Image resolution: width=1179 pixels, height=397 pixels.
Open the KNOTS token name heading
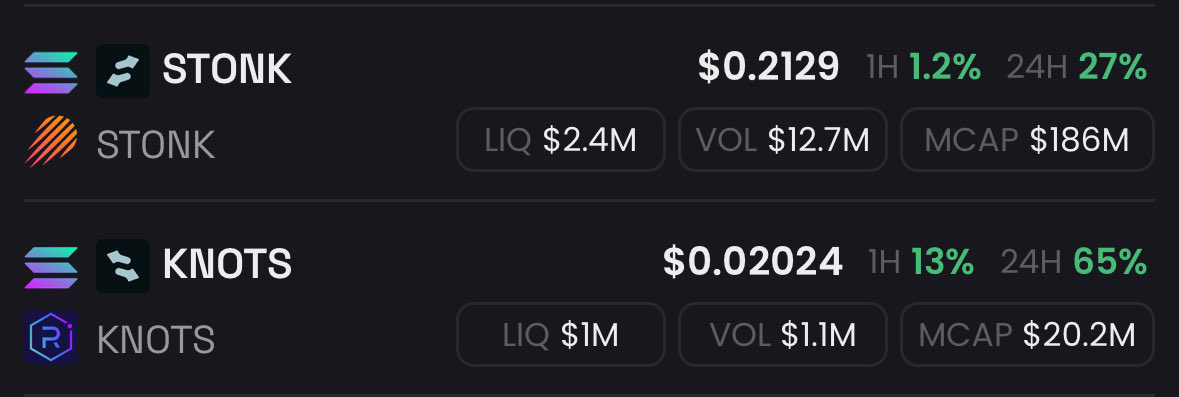227,264
